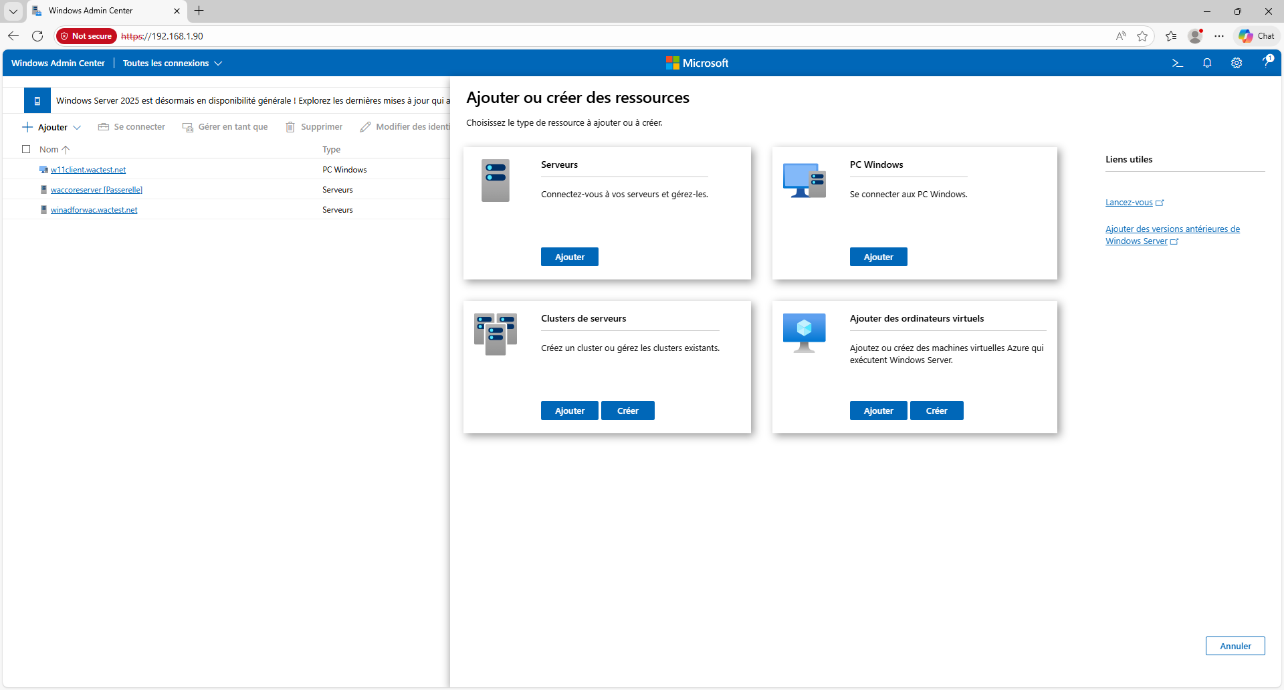1284x690 pixels.
Task: Open a new browser tab with plus
Action: (x=198, y=11)
